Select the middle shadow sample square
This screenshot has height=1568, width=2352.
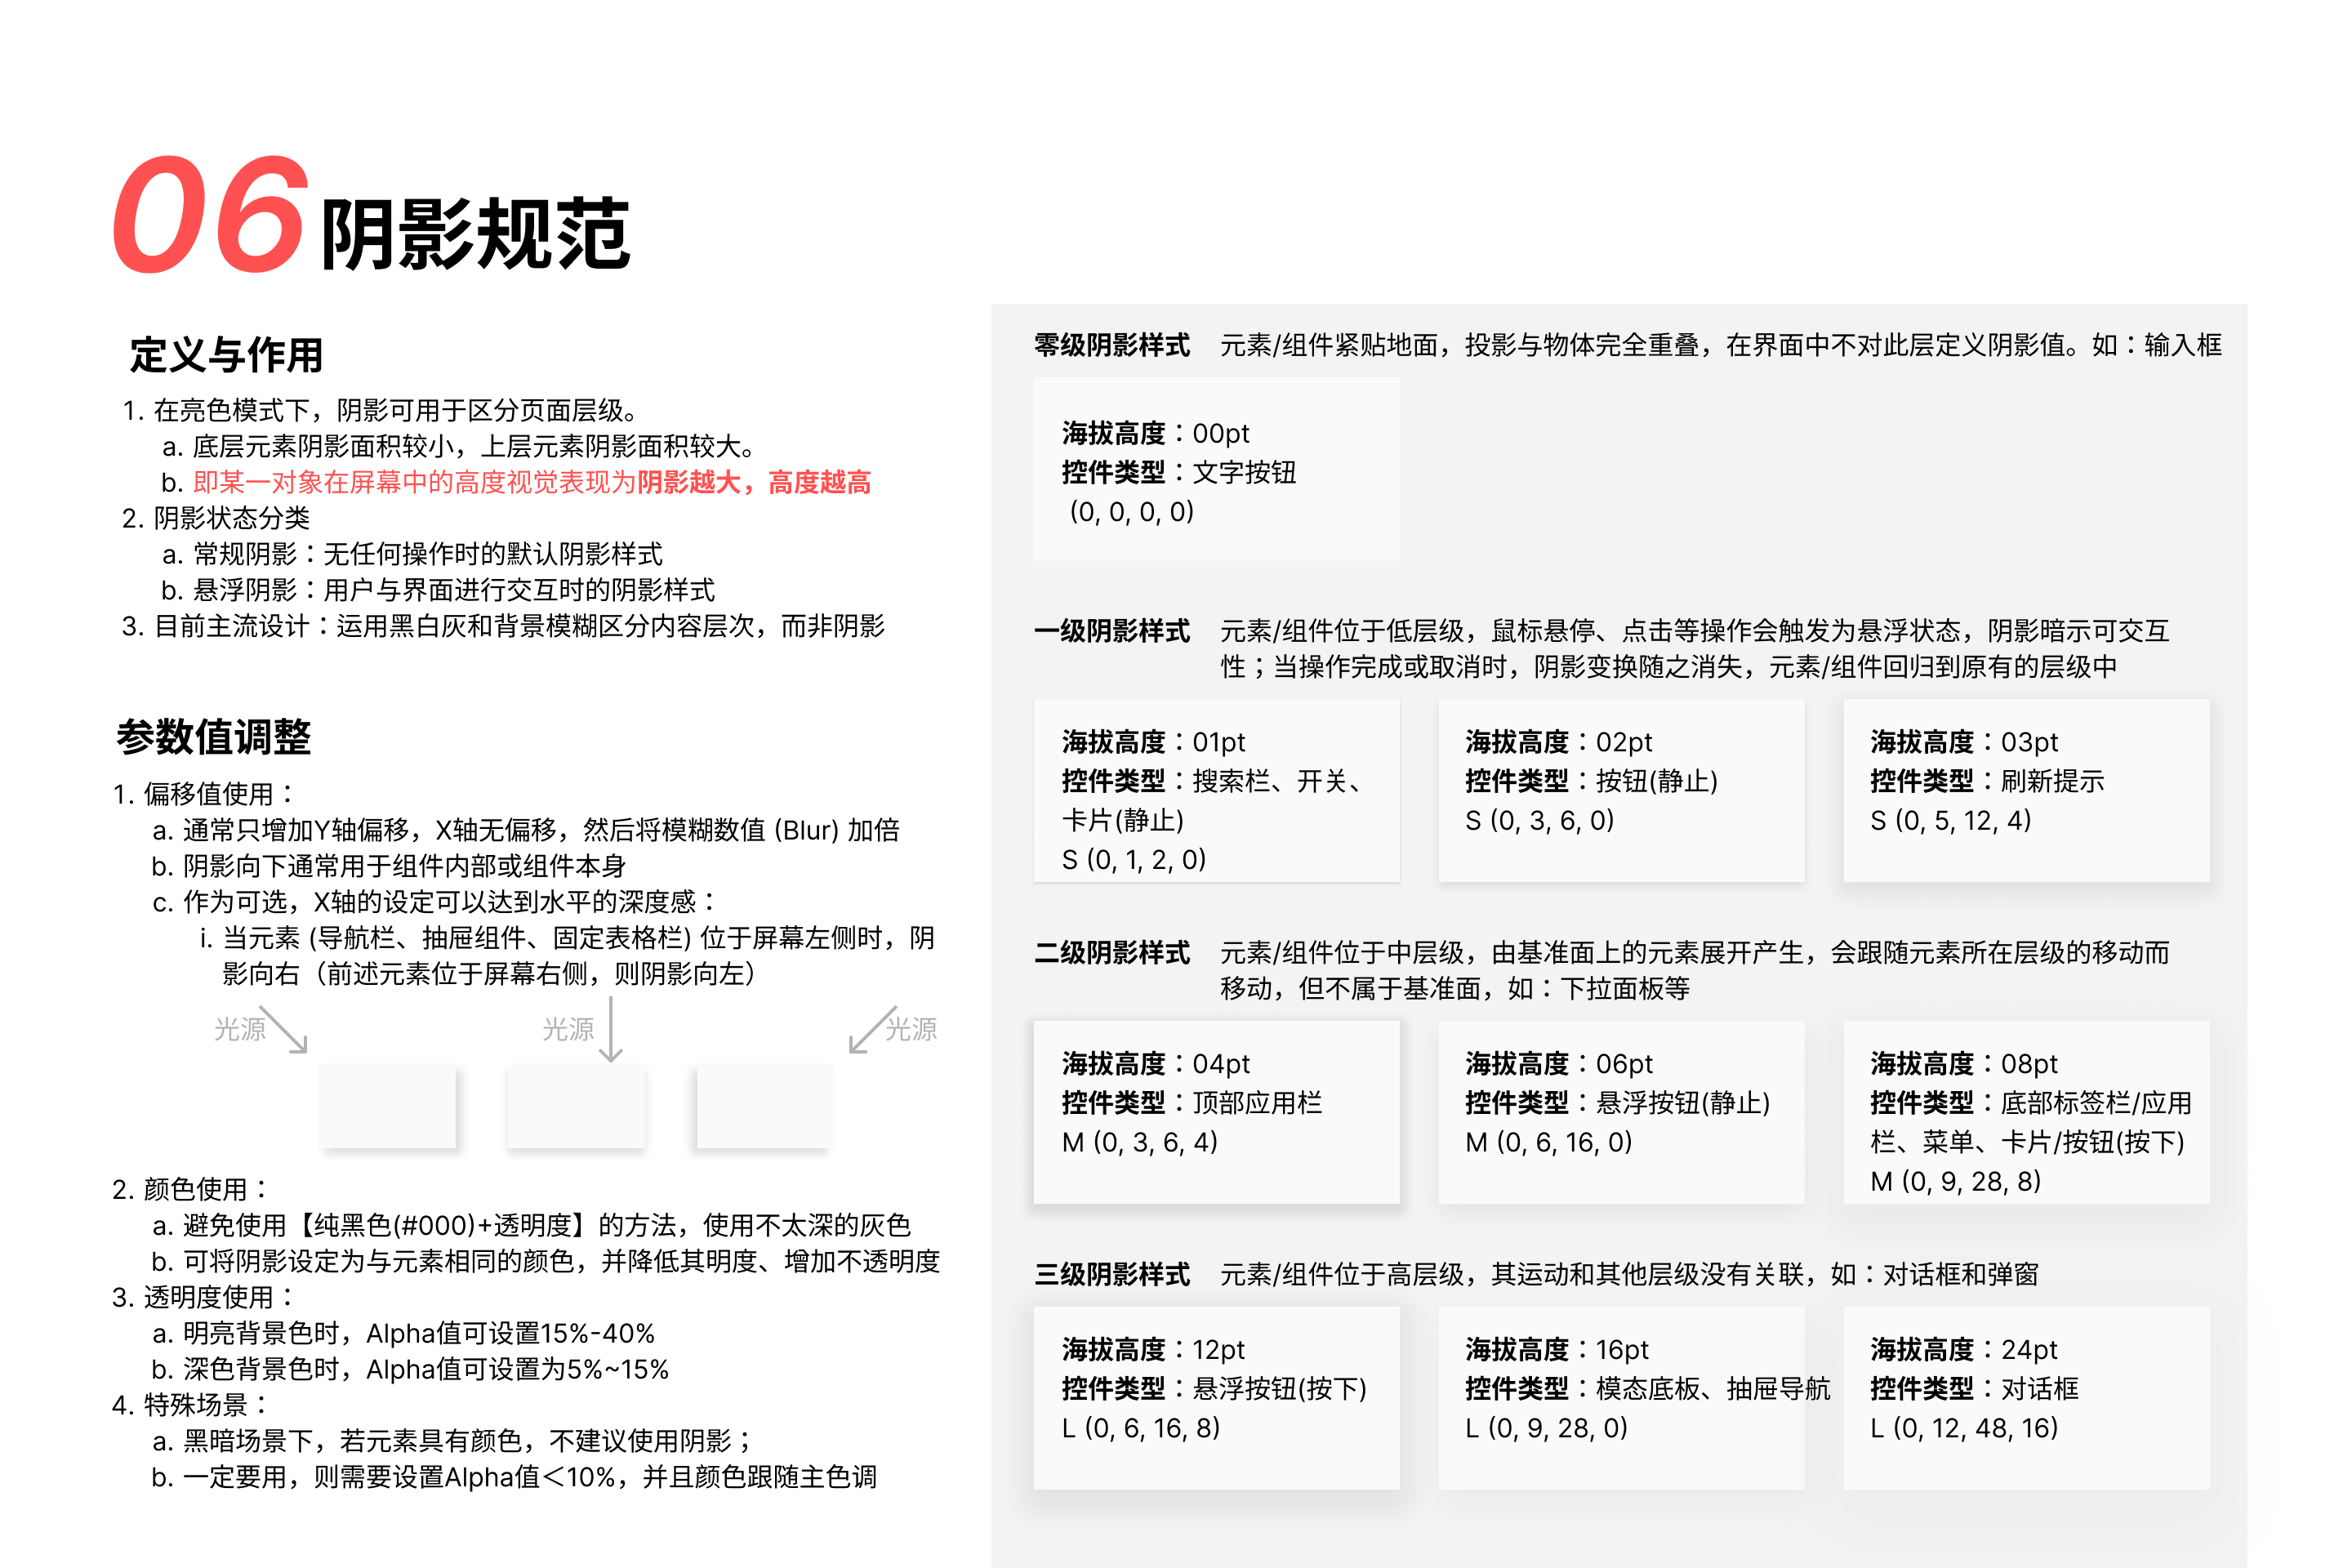(x=576, y=1105)
